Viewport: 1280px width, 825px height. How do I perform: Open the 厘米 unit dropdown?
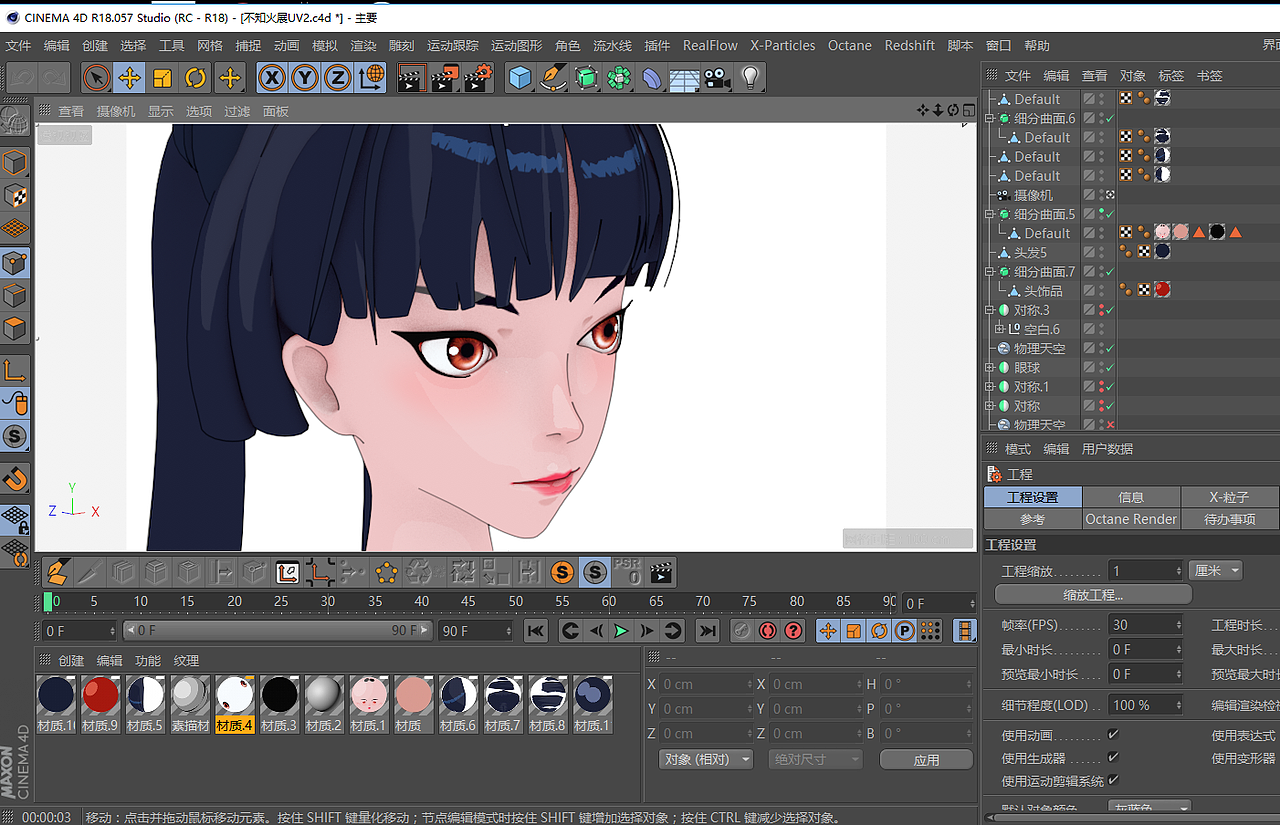(x=1213, y=570)
